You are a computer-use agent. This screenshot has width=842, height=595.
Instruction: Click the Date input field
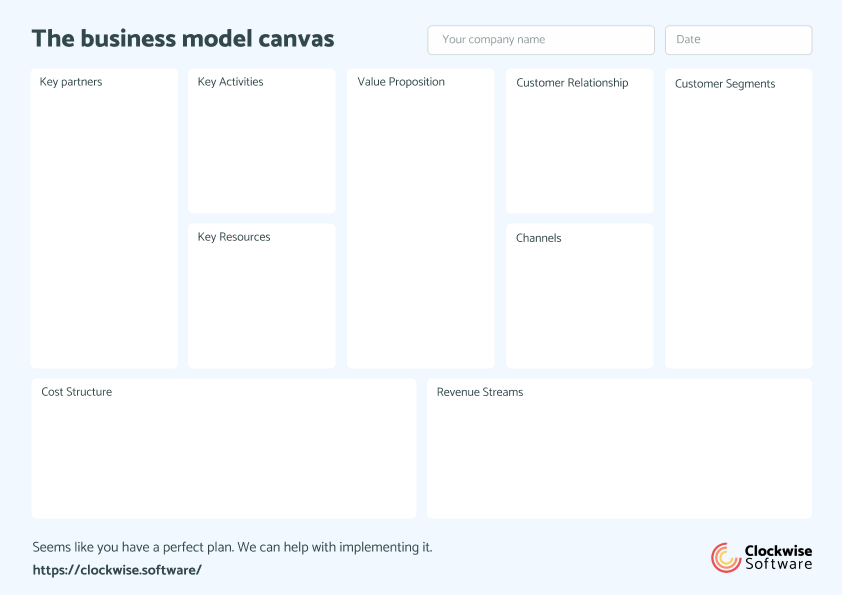[738, 40]
